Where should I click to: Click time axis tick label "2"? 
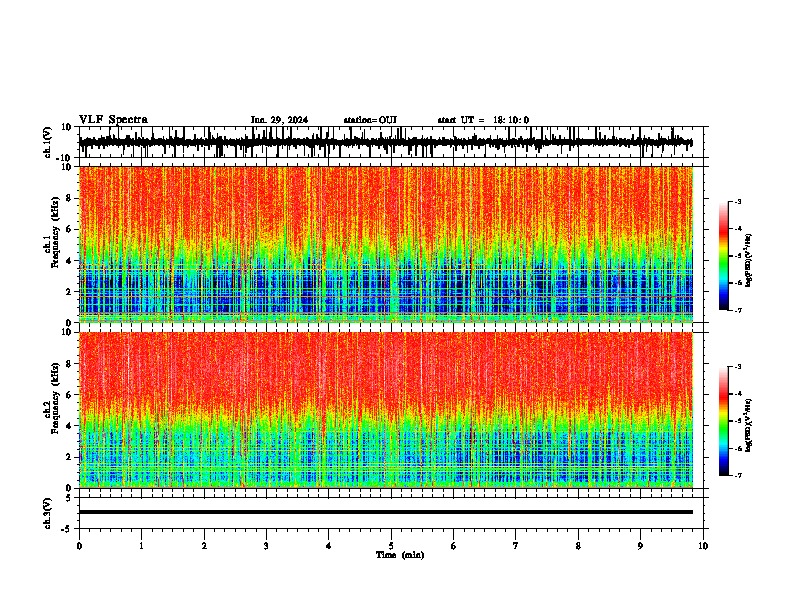[x=204, y=546]
